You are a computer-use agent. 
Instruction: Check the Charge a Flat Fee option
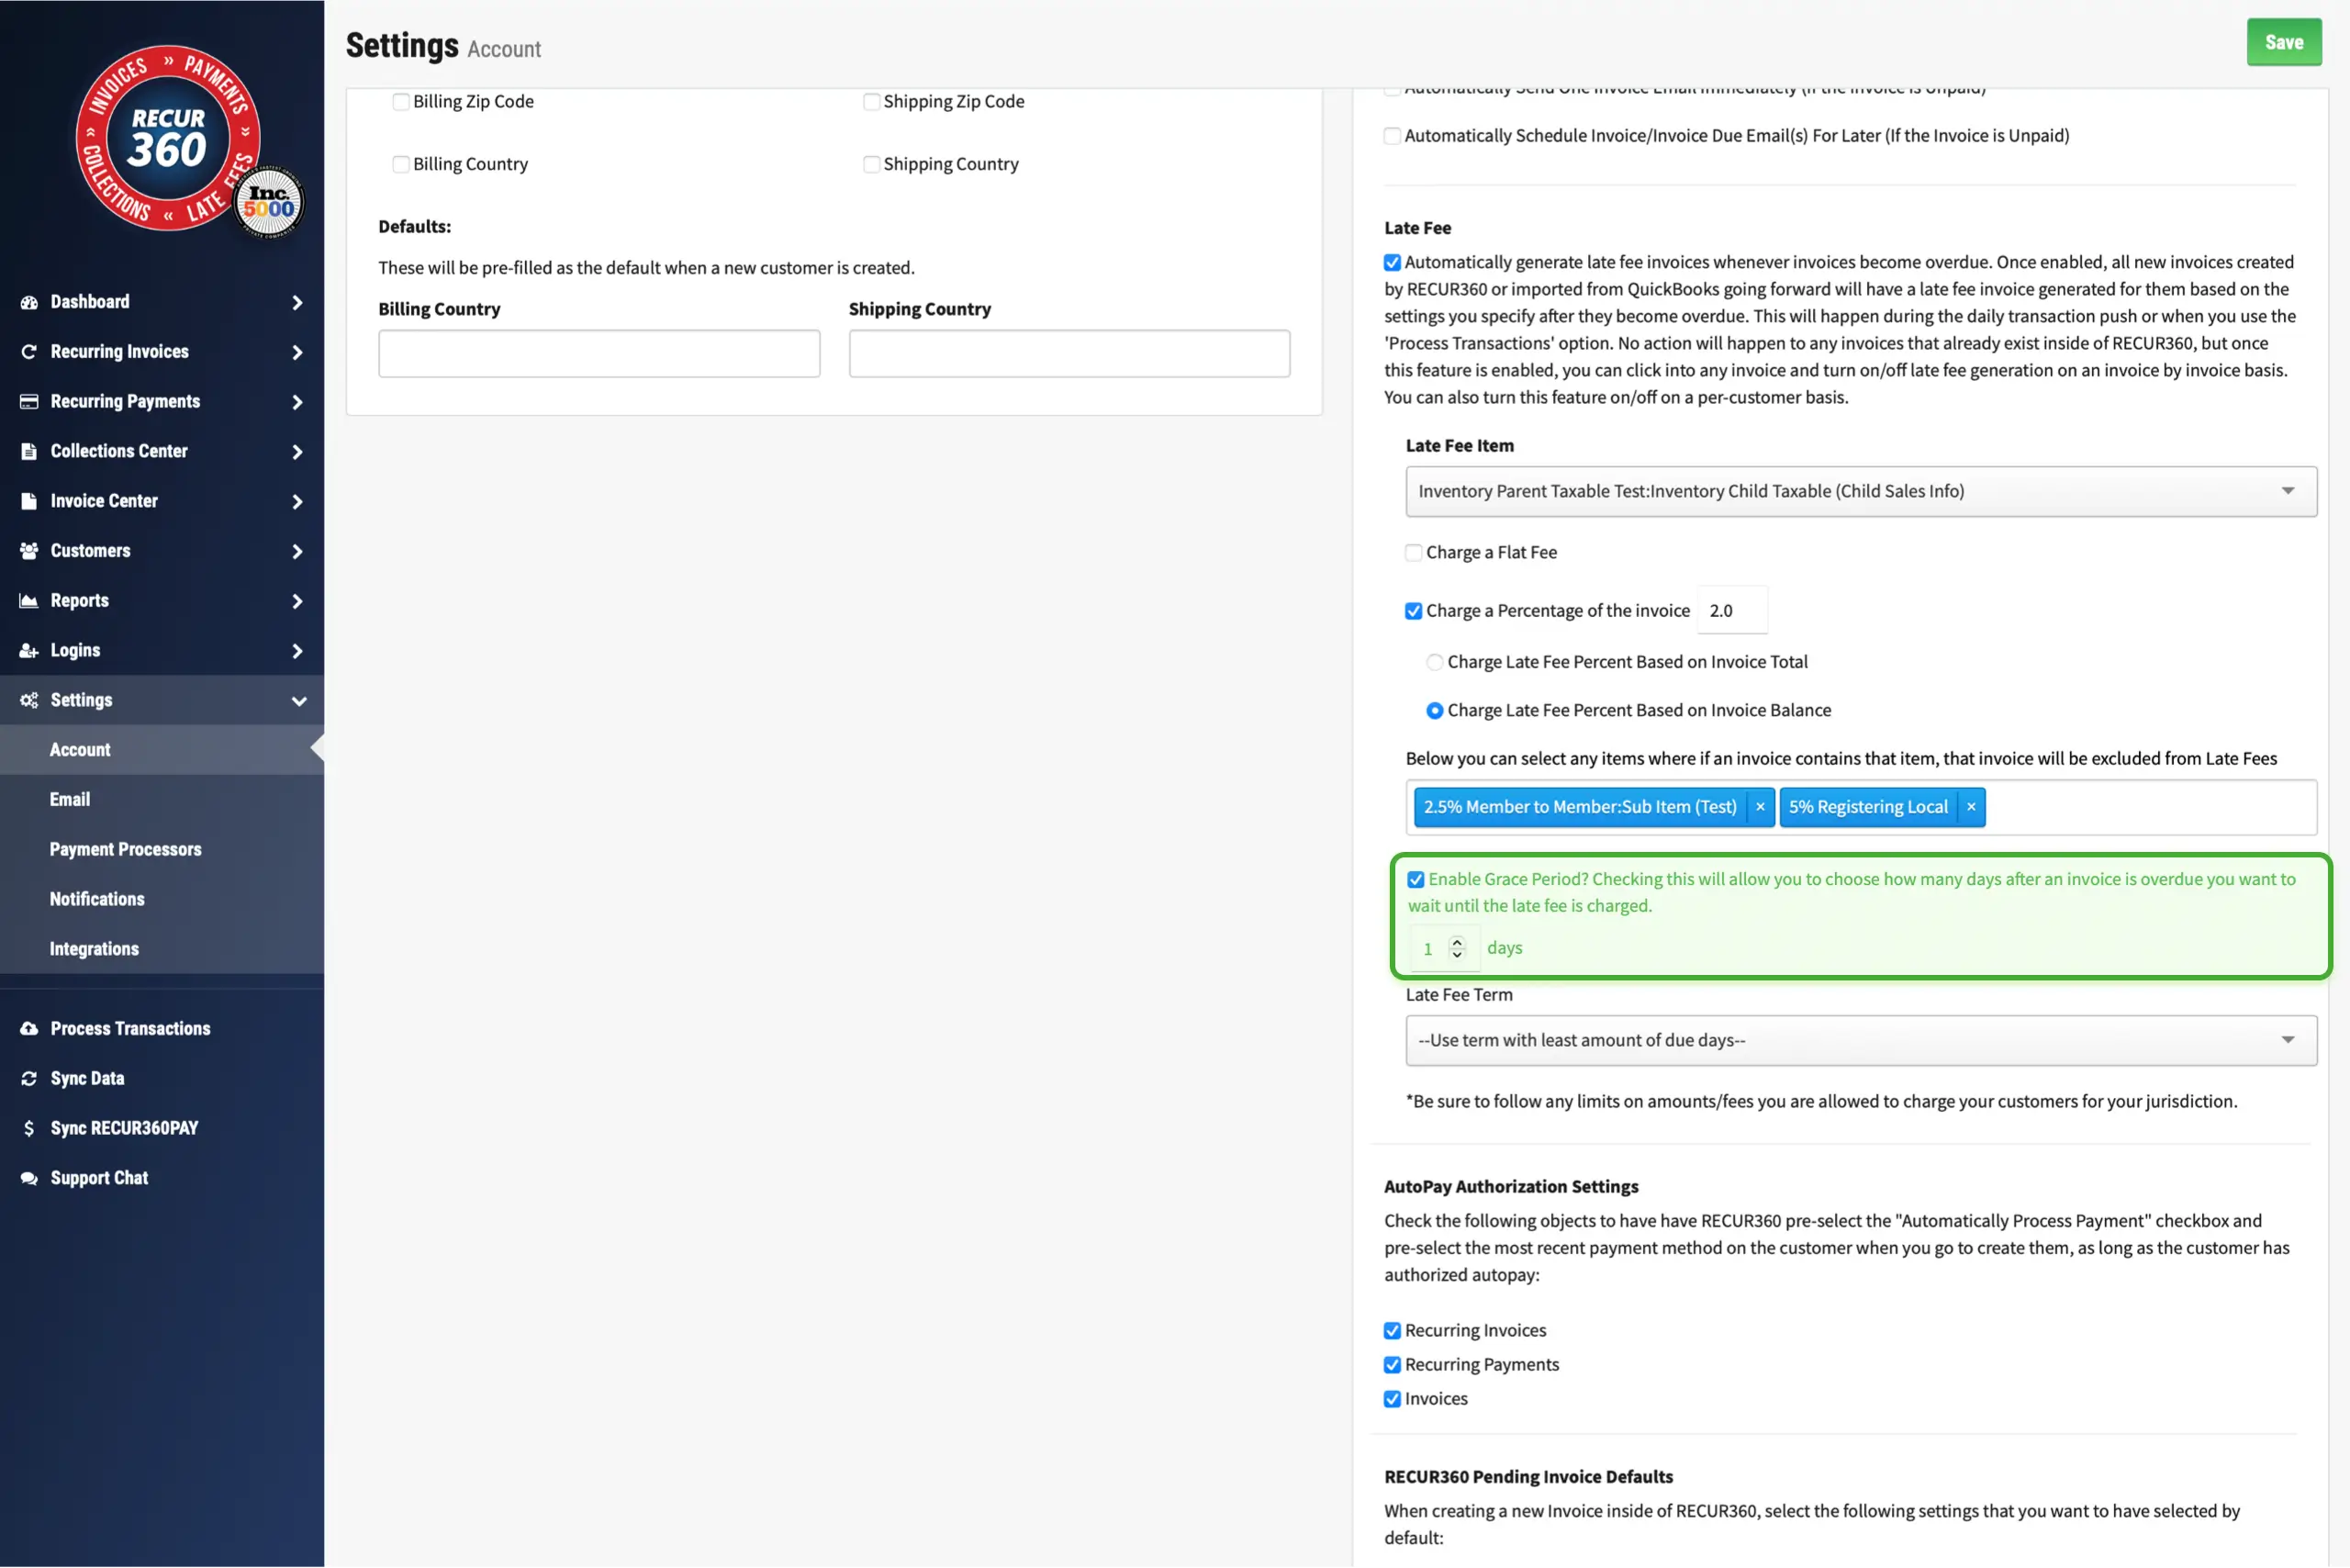(1413, 553)
